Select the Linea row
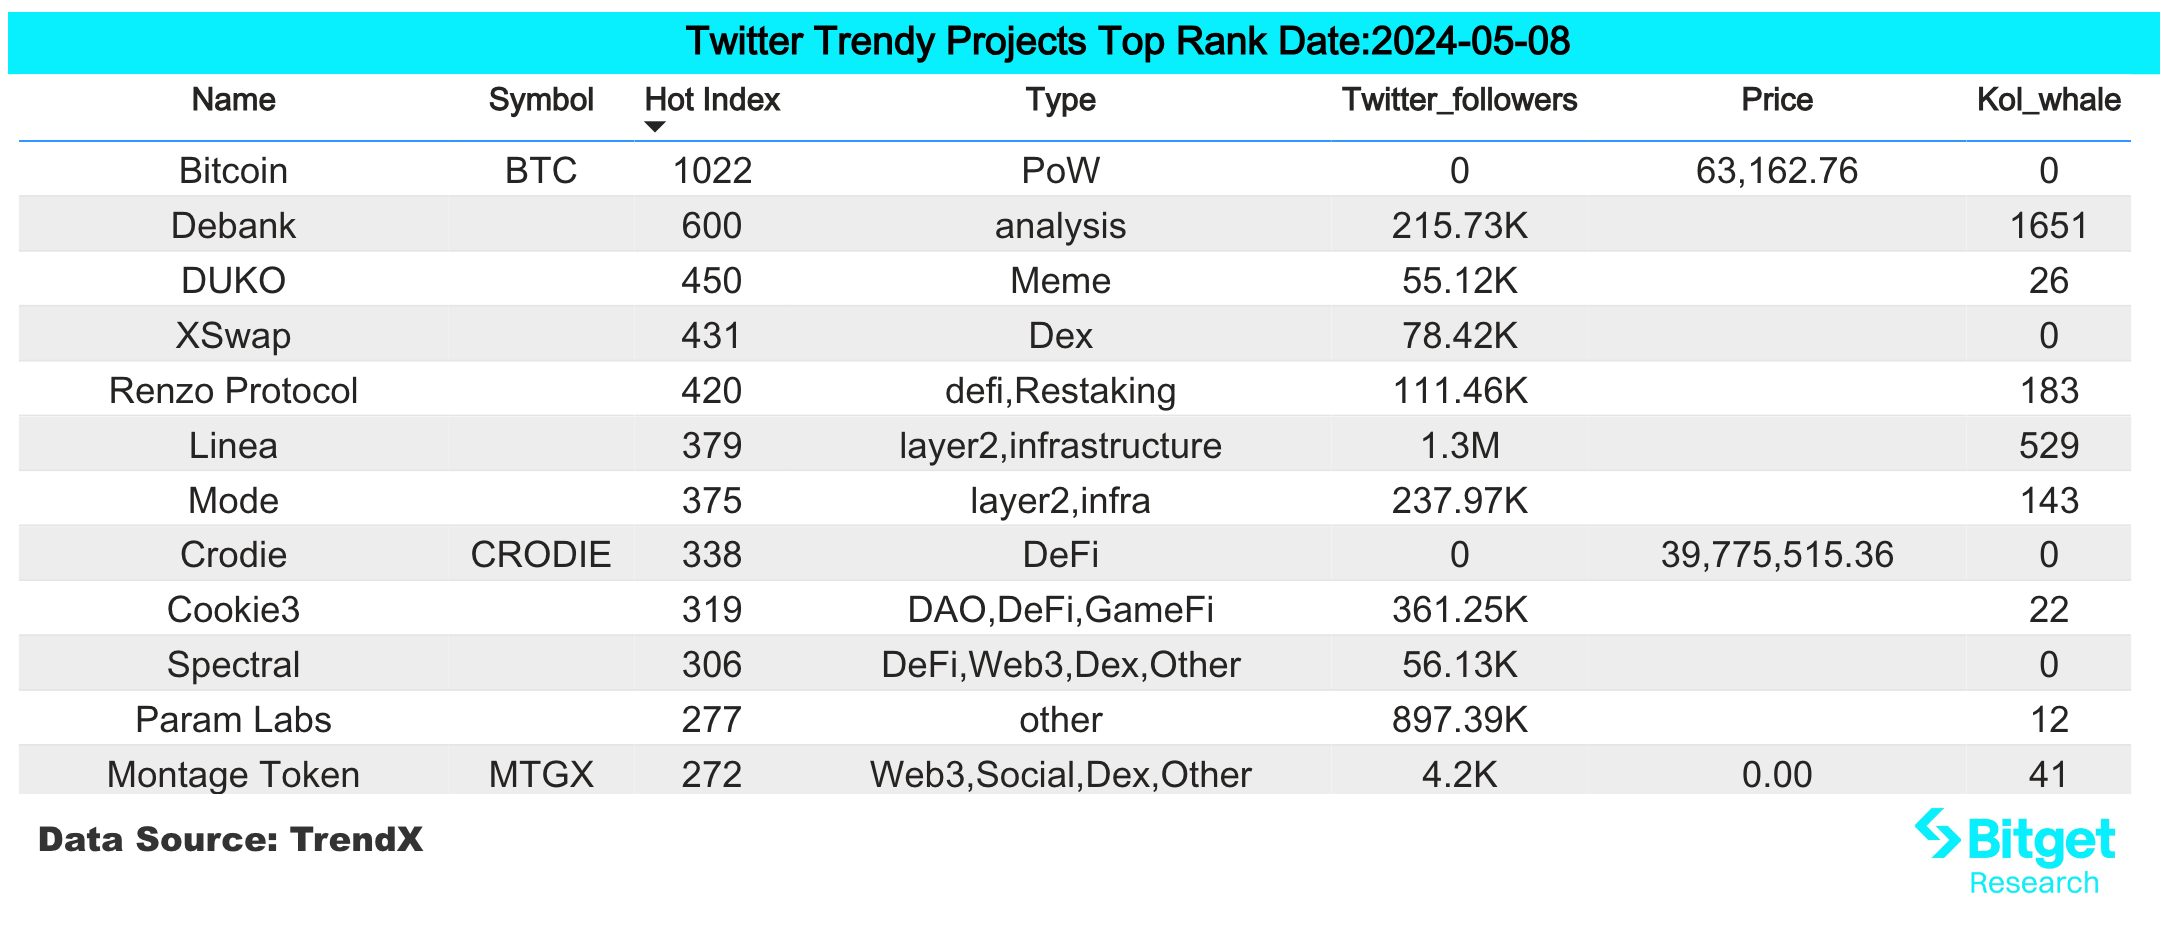 (1075, 445)
